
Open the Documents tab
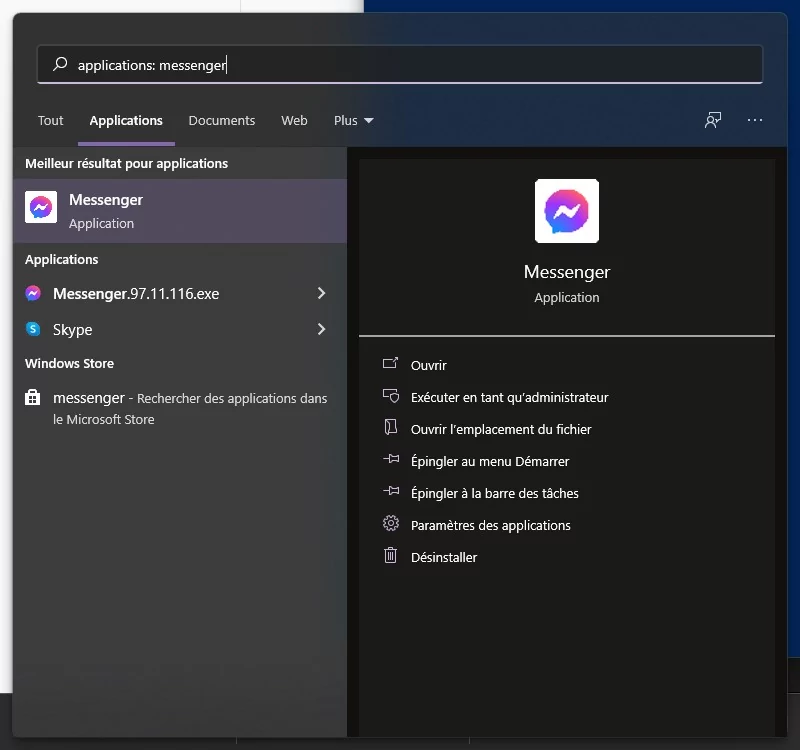pyautogui.click(x=221, y=120)
